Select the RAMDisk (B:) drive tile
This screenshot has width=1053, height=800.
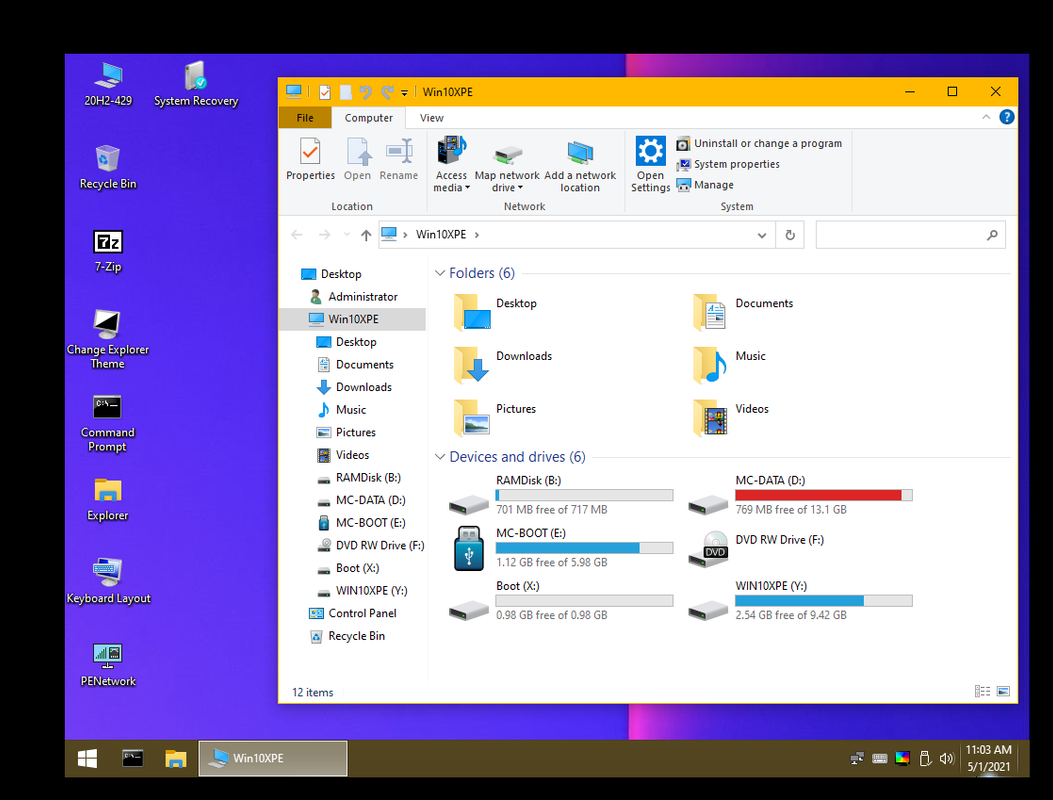[561, 495]
